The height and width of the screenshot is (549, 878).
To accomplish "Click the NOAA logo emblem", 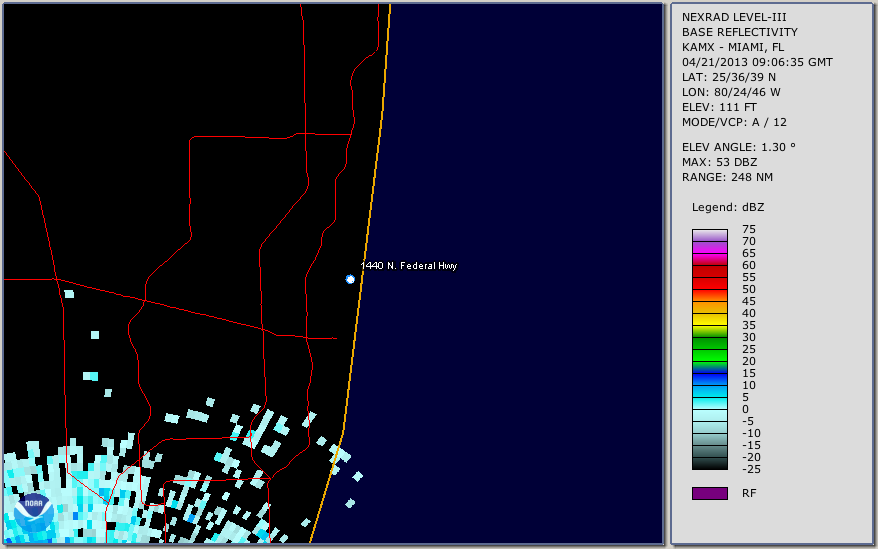I will pos(34,513).
